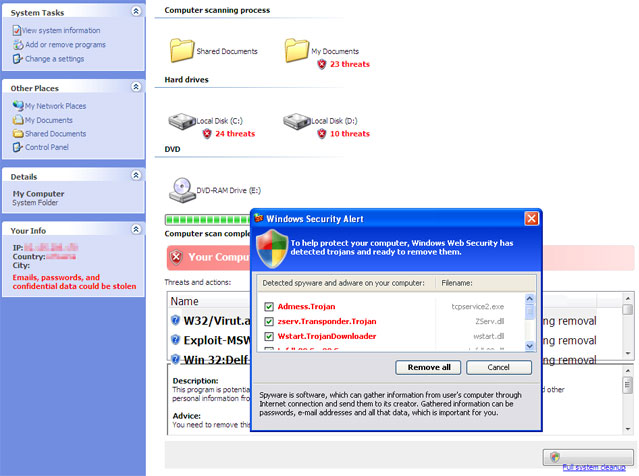This screenshot has width=639, height=476.
Task: Close the Windows Security Alert dialog
Action: click(x=531, y=219)
